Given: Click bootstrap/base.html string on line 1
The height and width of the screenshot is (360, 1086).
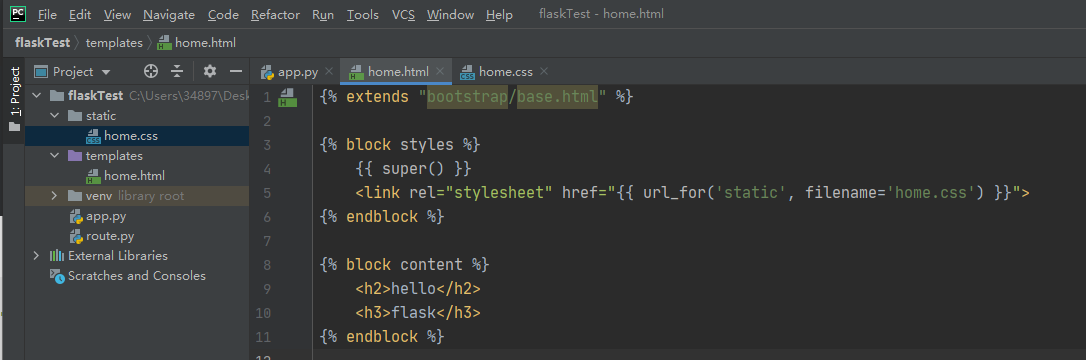Looking at the screenshot, I should pos(512,97).
